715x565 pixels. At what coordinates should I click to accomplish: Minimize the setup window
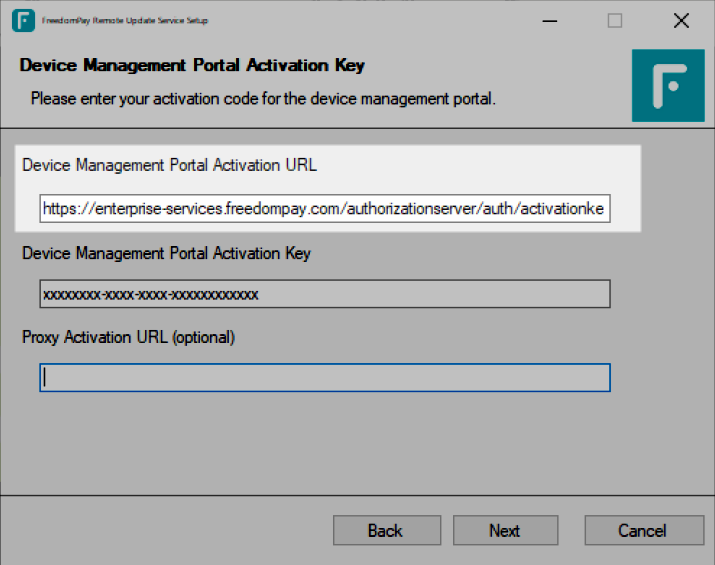coord(550,21)
